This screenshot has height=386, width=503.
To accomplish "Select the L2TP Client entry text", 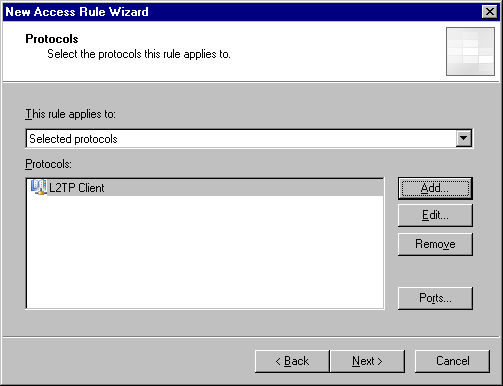I will [77, 188].
